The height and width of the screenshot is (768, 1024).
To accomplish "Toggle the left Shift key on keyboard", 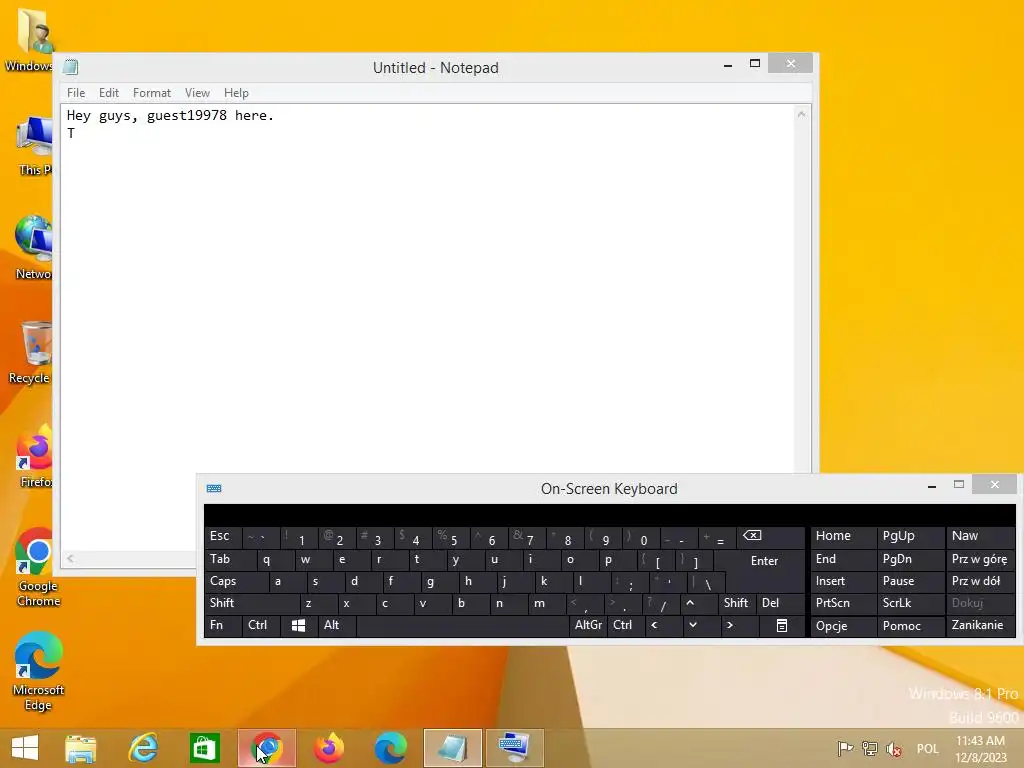I will pos(251,603).
